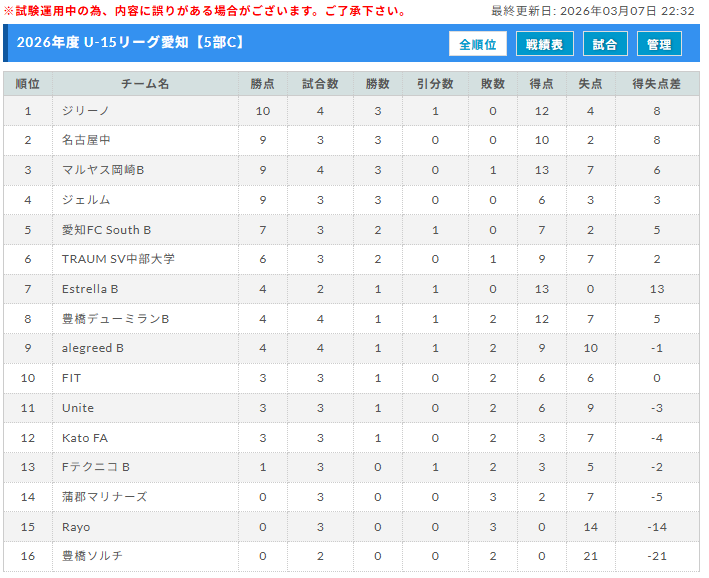Image resolution: width=709 pixels, height=578 pixels.
Task: Click the 得失点差 column header
Action: pyautogui.click(x=656, y=85)
